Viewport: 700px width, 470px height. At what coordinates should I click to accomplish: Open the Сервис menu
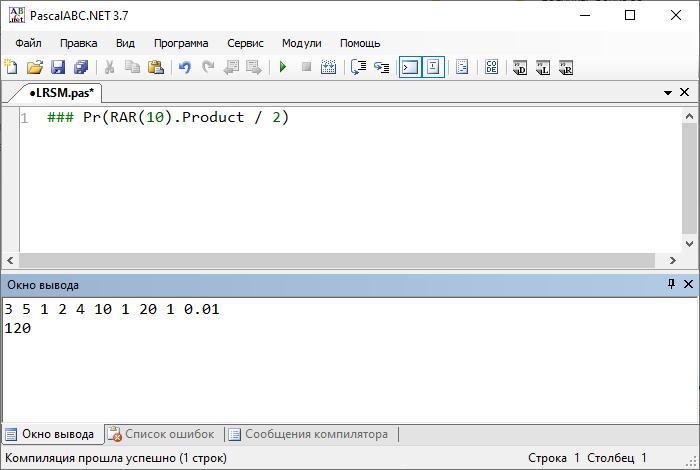click(x=245, y=43)
